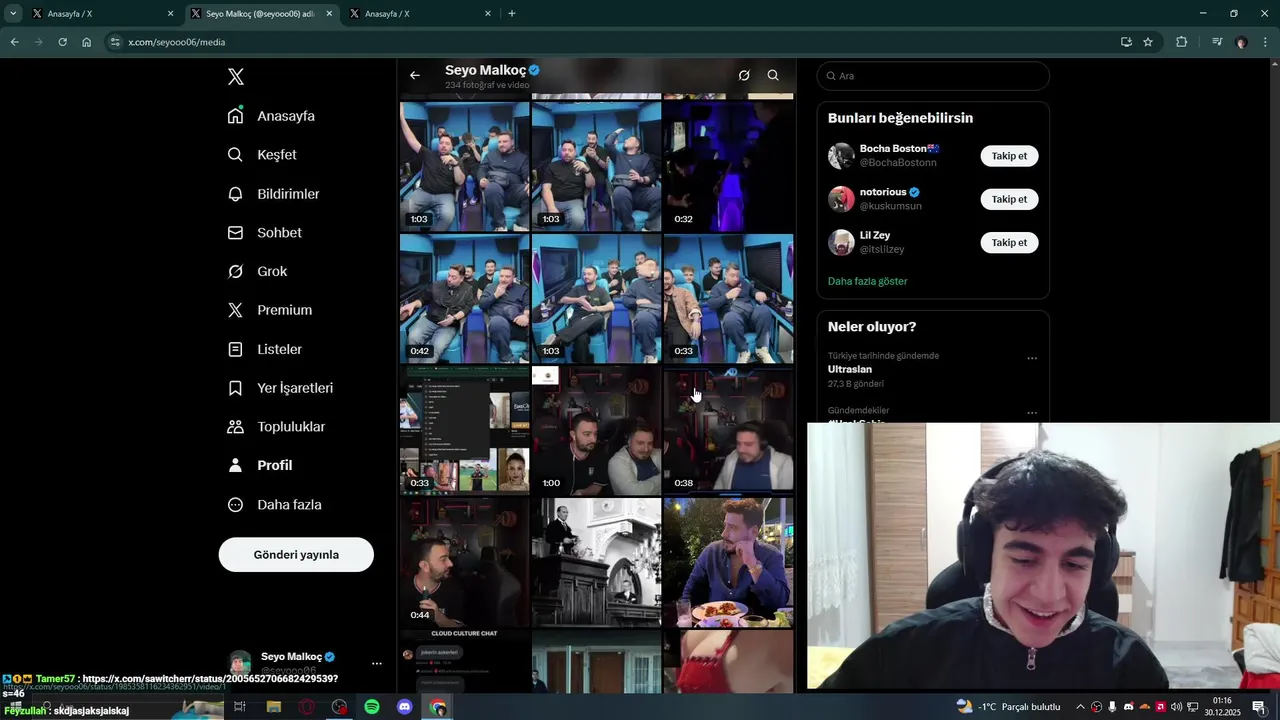This screenshot has width=1280, height=720.
Task: Open Anasayfa home in sidebar
Action: pyautogui.click(x=271, y=116)
